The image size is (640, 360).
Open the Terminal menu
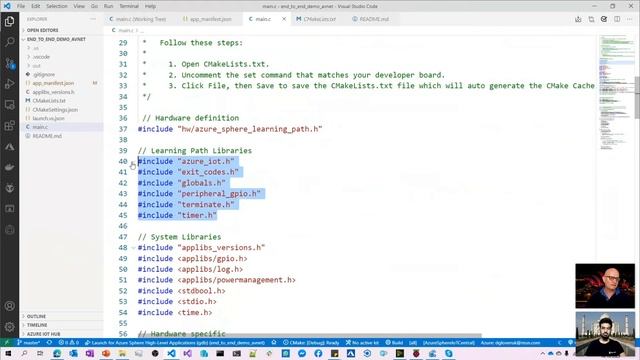point(129,6)
